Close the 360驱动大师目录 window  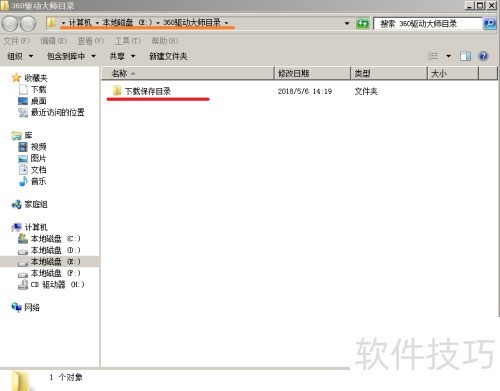[x=491, y=5]
